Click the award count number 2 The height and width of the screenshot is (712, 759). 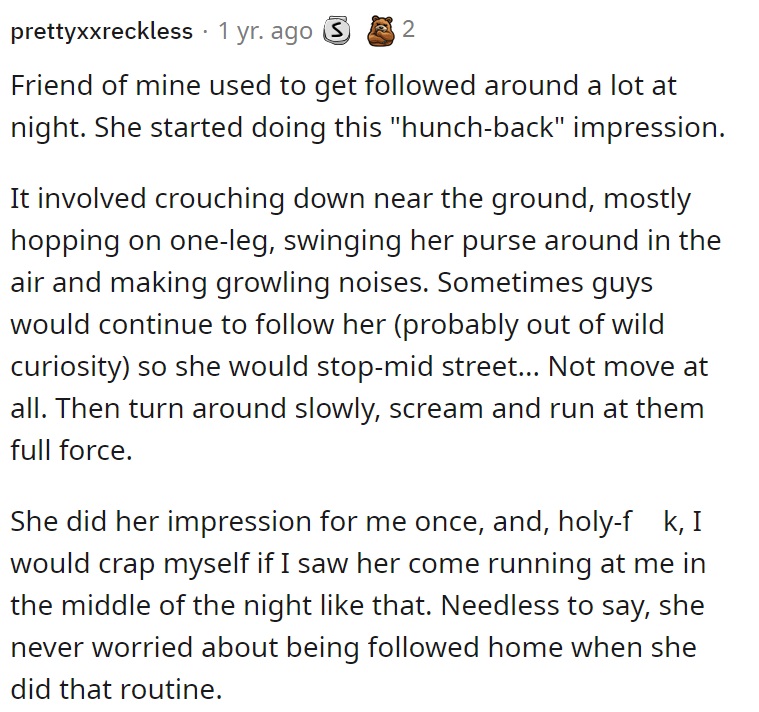(x=409, y=30)
